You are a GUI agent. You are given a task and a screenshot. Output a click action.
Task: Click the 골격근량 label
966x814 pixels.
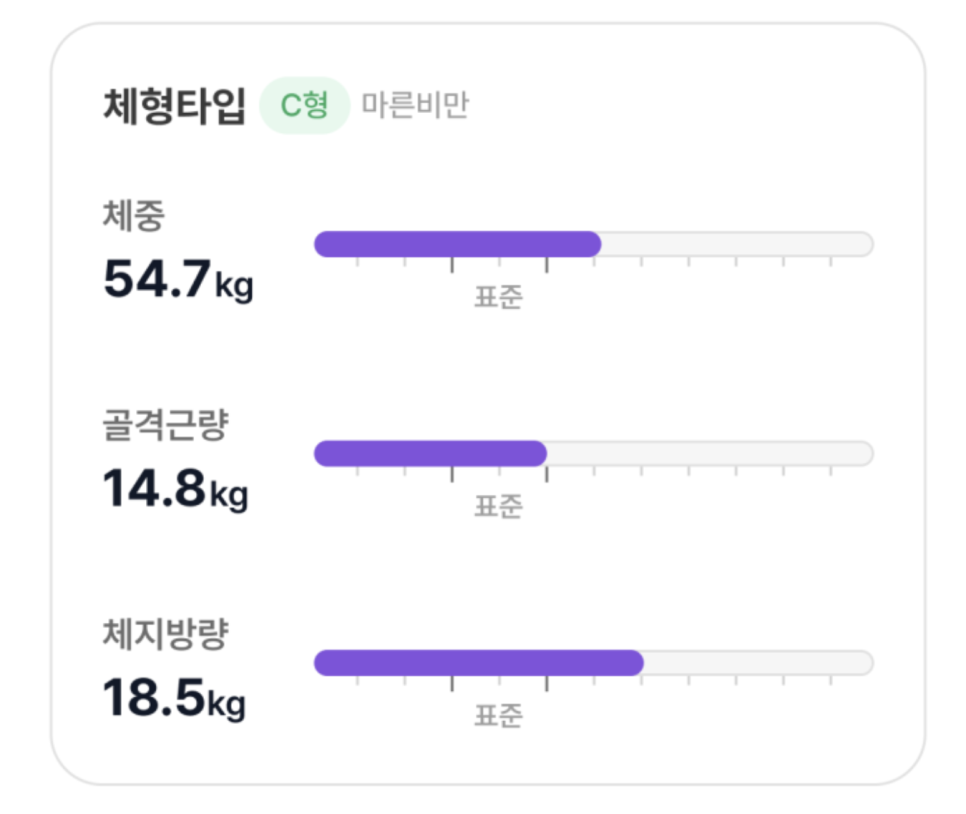click(x=165, y=425)
